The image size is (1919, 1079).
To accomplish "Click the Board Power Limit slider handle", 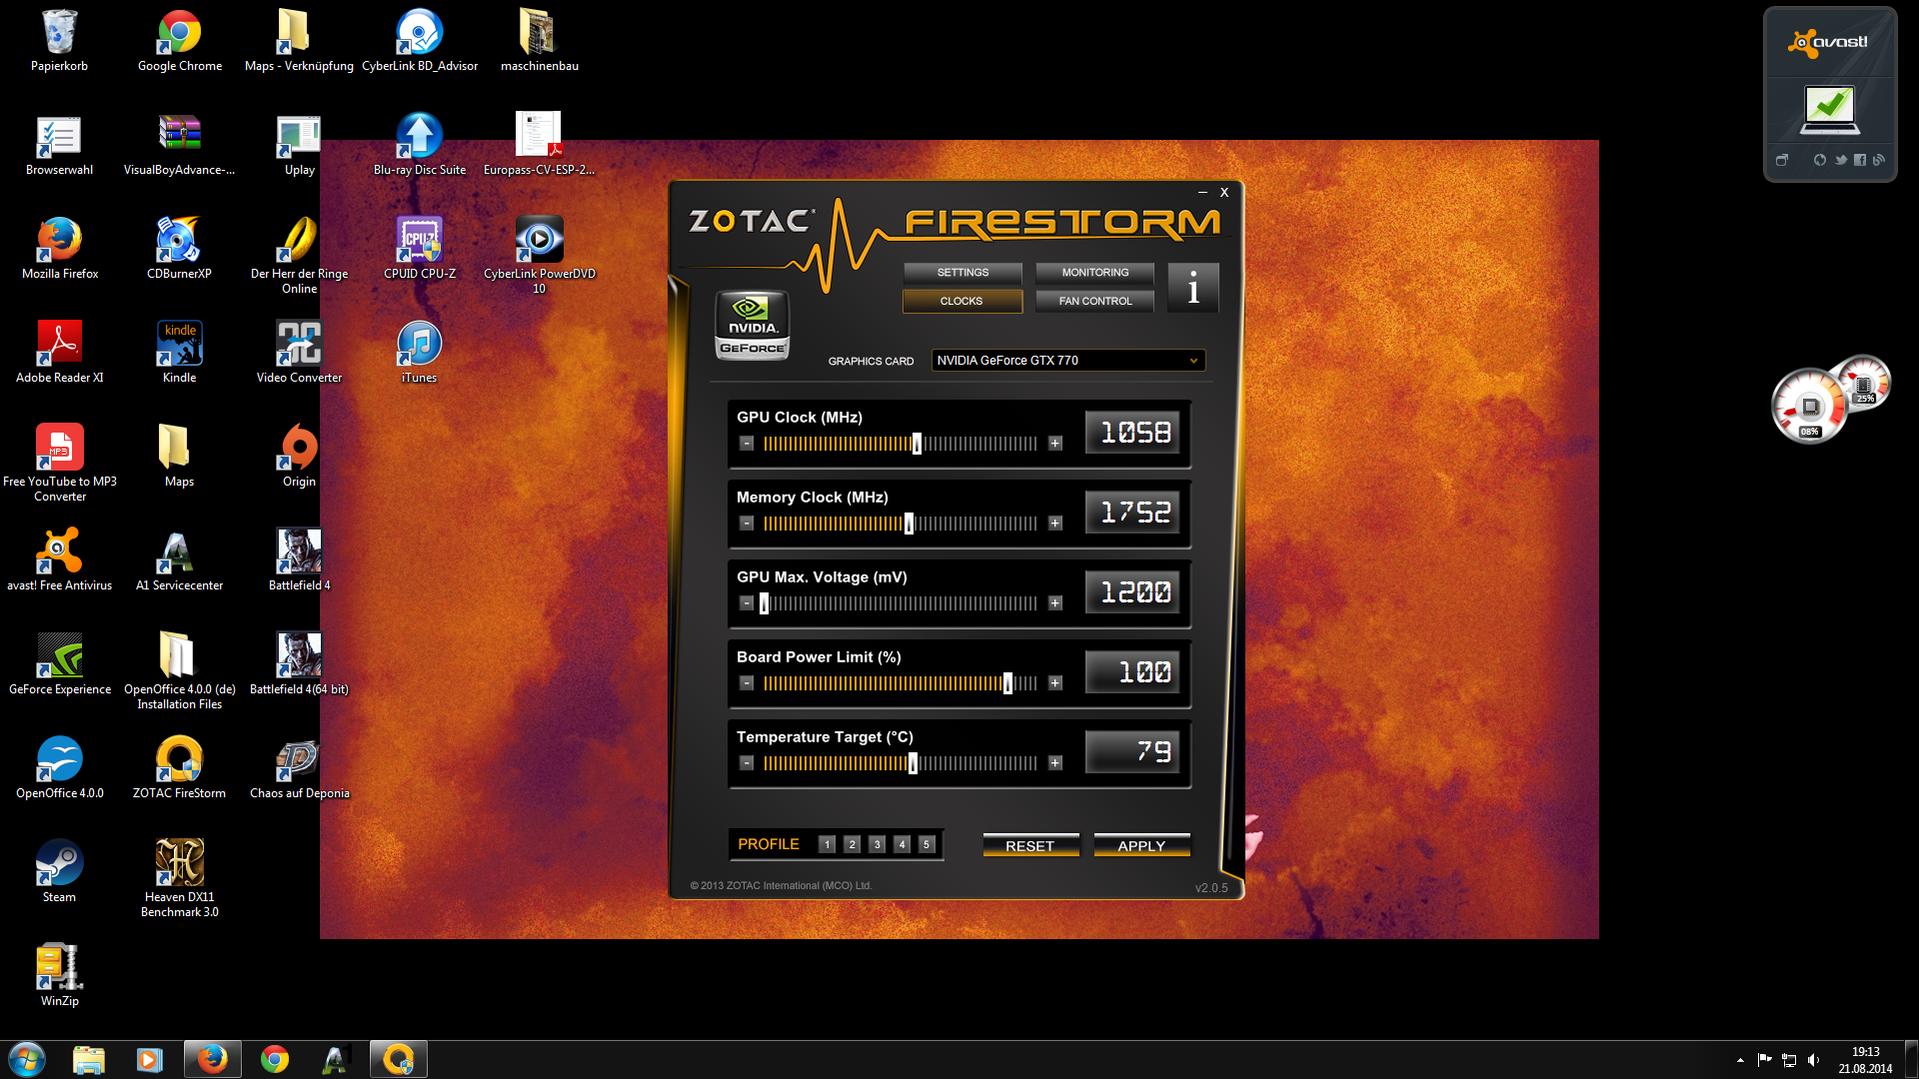I will point(1007,684).
